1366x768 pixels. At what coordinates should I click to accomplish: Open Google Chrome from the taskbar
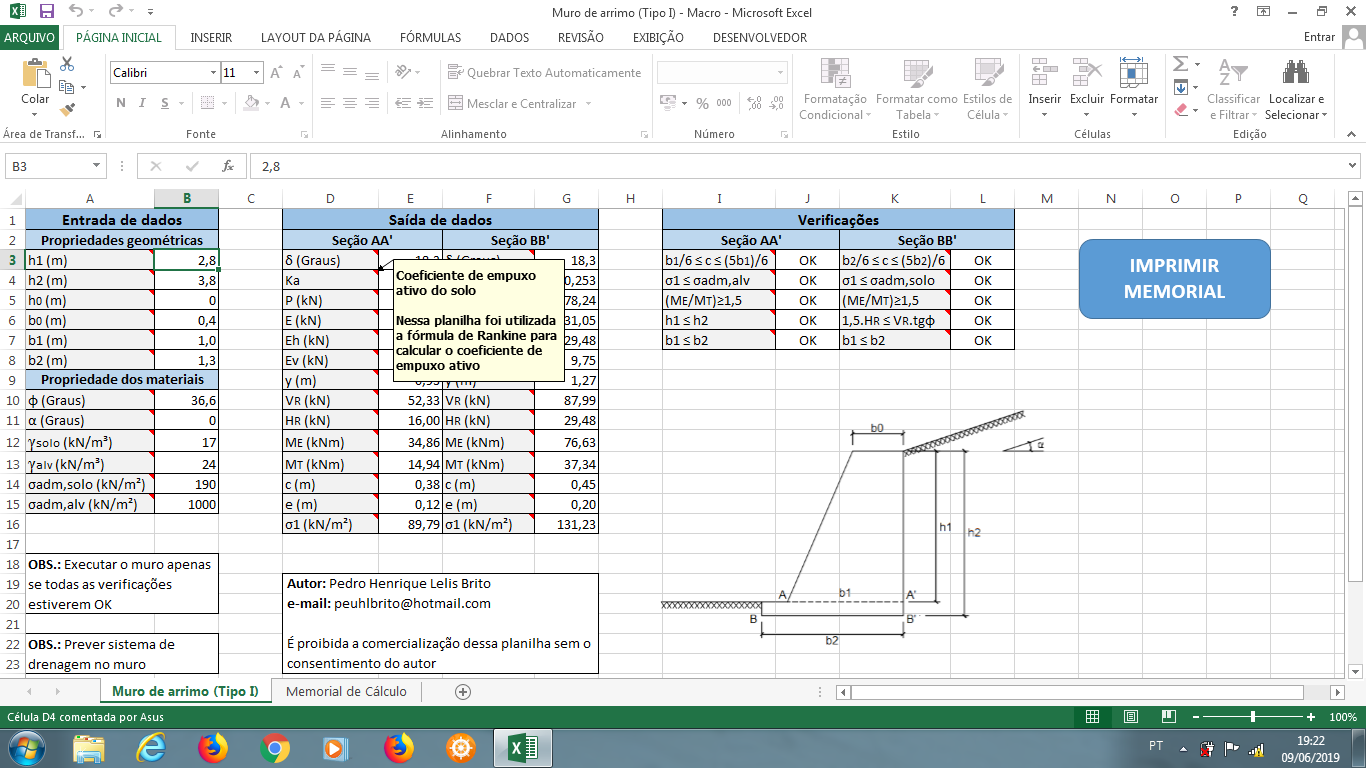275,748
